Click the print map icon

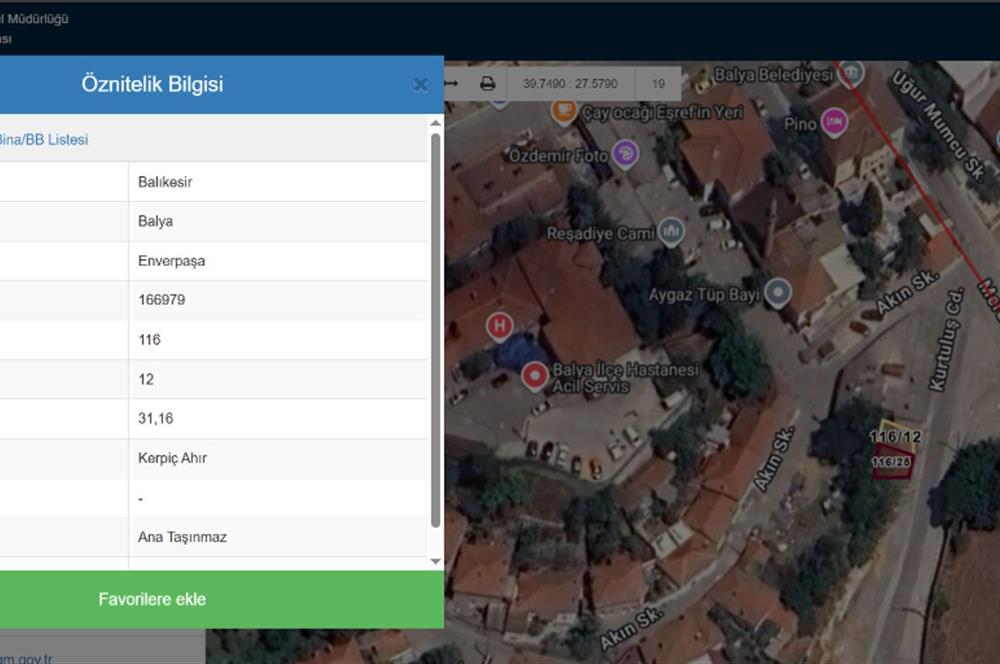point(487,84)
